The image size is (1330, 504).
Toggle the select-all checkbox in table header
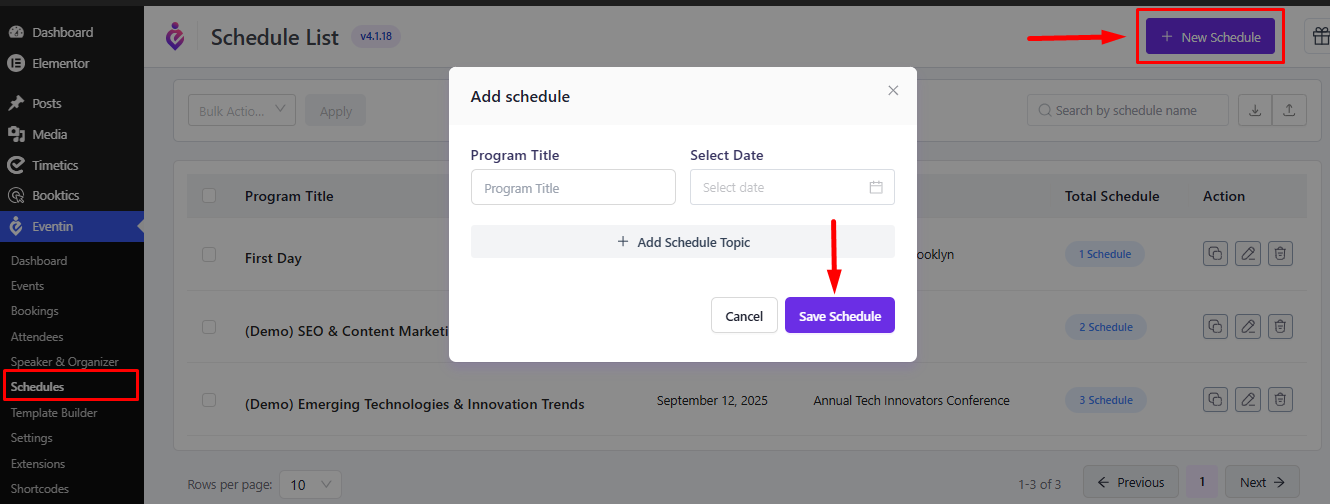pyautogui.click(x=209, y=195)
